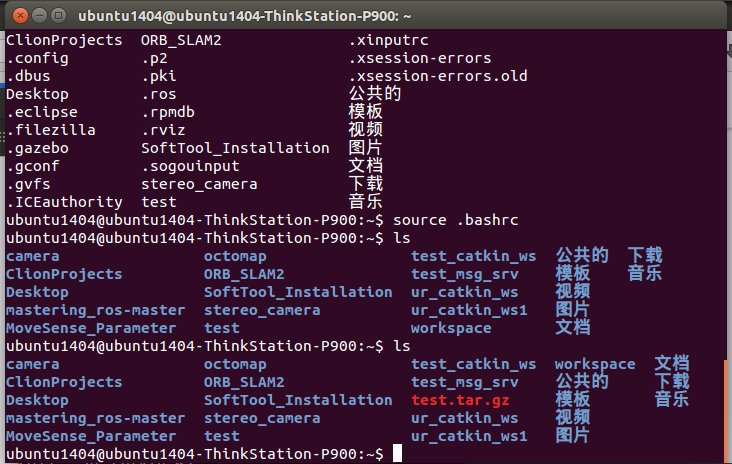Click the .sogouinput entry

[x=190, y=166]
